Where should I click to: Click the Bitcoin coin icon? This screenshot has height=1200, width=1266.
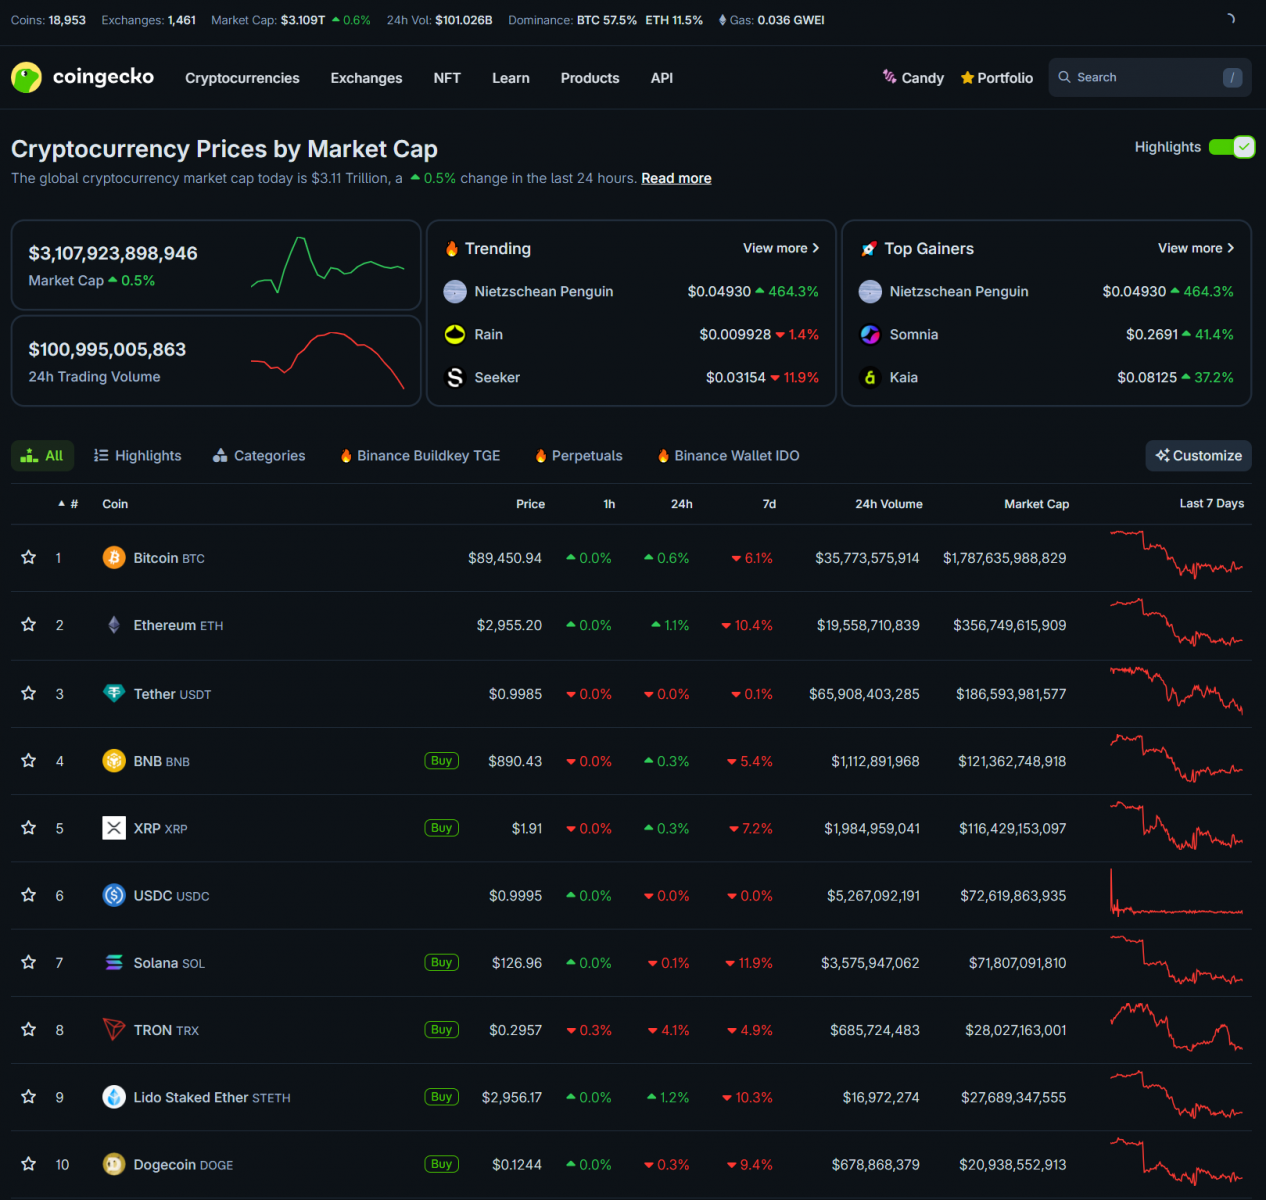114,558
